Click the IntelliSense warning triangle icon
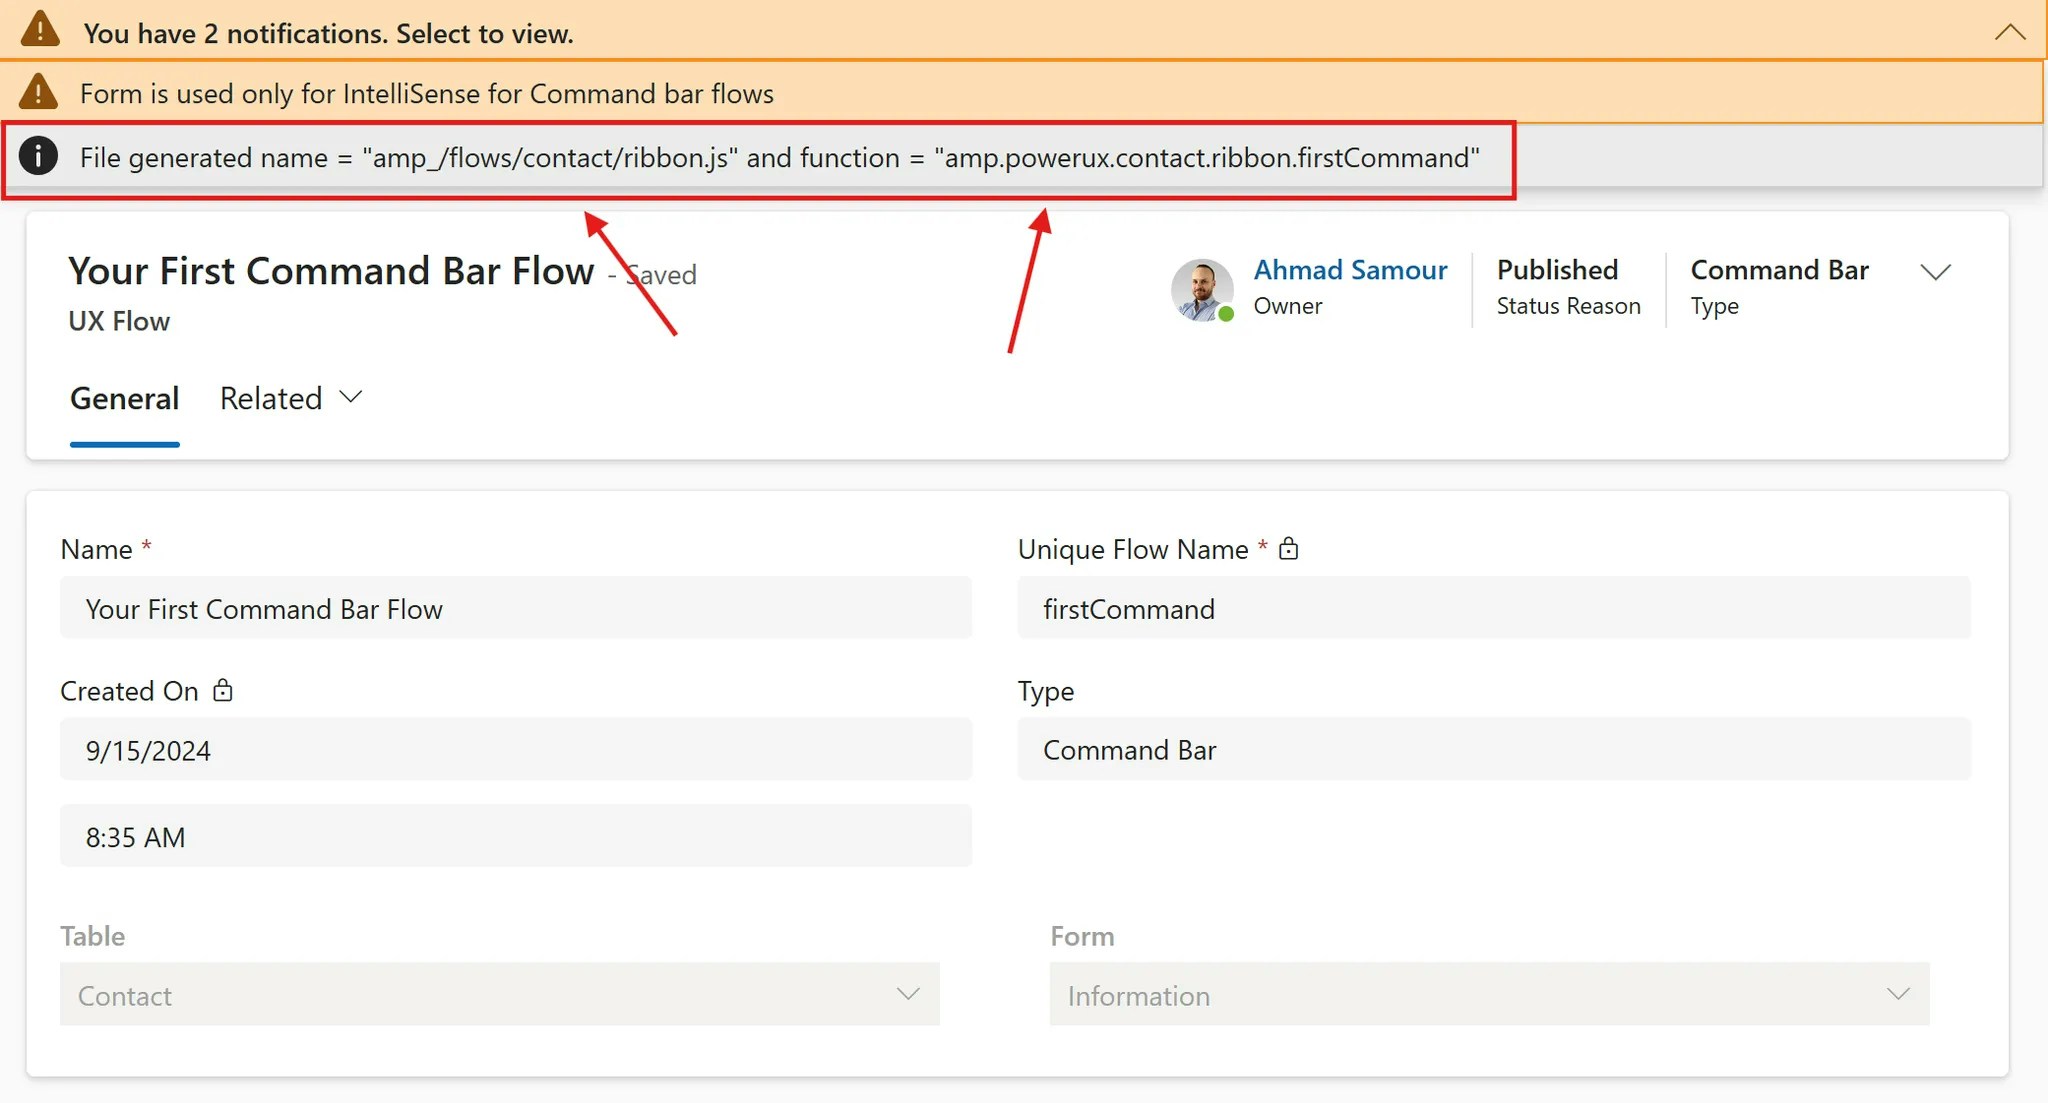Viewport: 2048px width, 1103px height. point(39,92)
